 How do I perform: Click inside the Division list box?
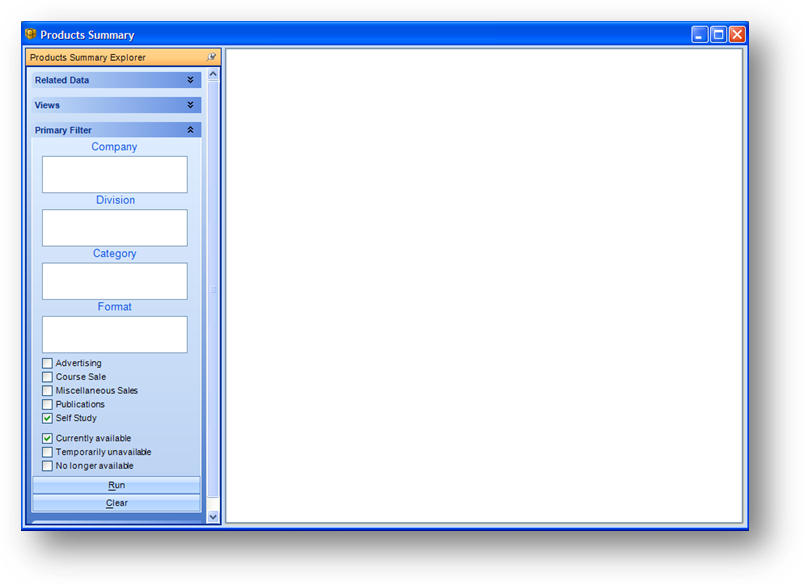(114, 228)
